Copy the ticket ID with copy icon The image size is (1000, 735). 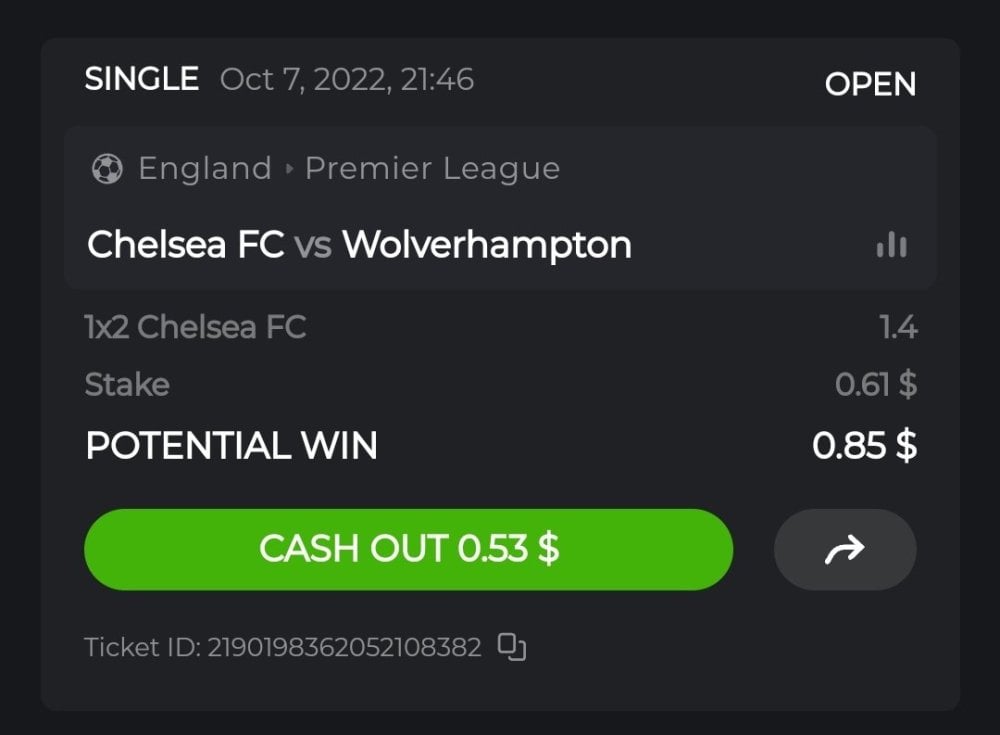pyautogui.click(x=512, y=648)
